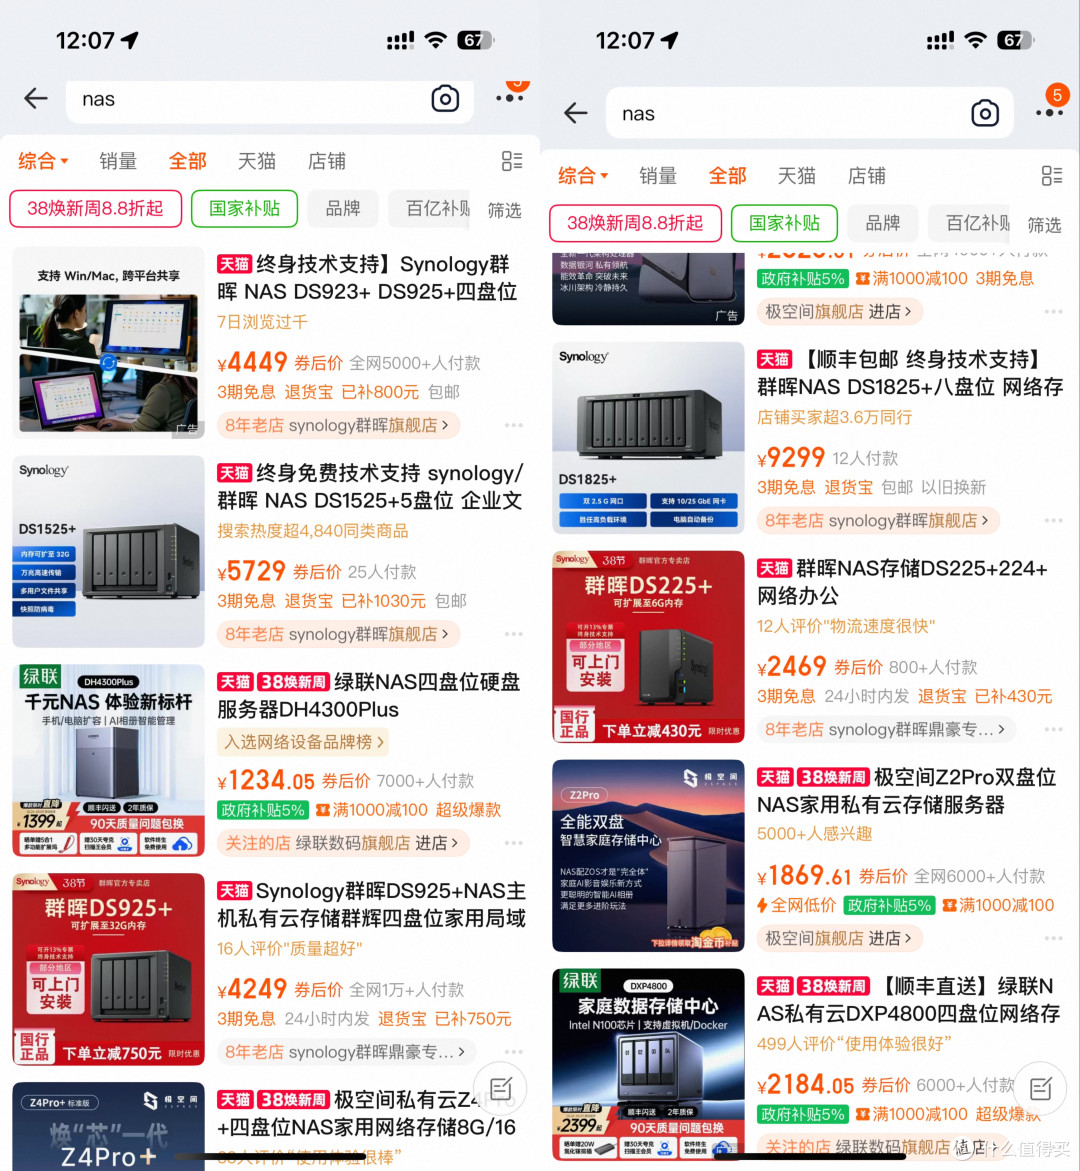The image size is (1080, 1171).
Task: Open synology群晖旗舰店 link under DS923+ item
Action: tap(338, 425)
